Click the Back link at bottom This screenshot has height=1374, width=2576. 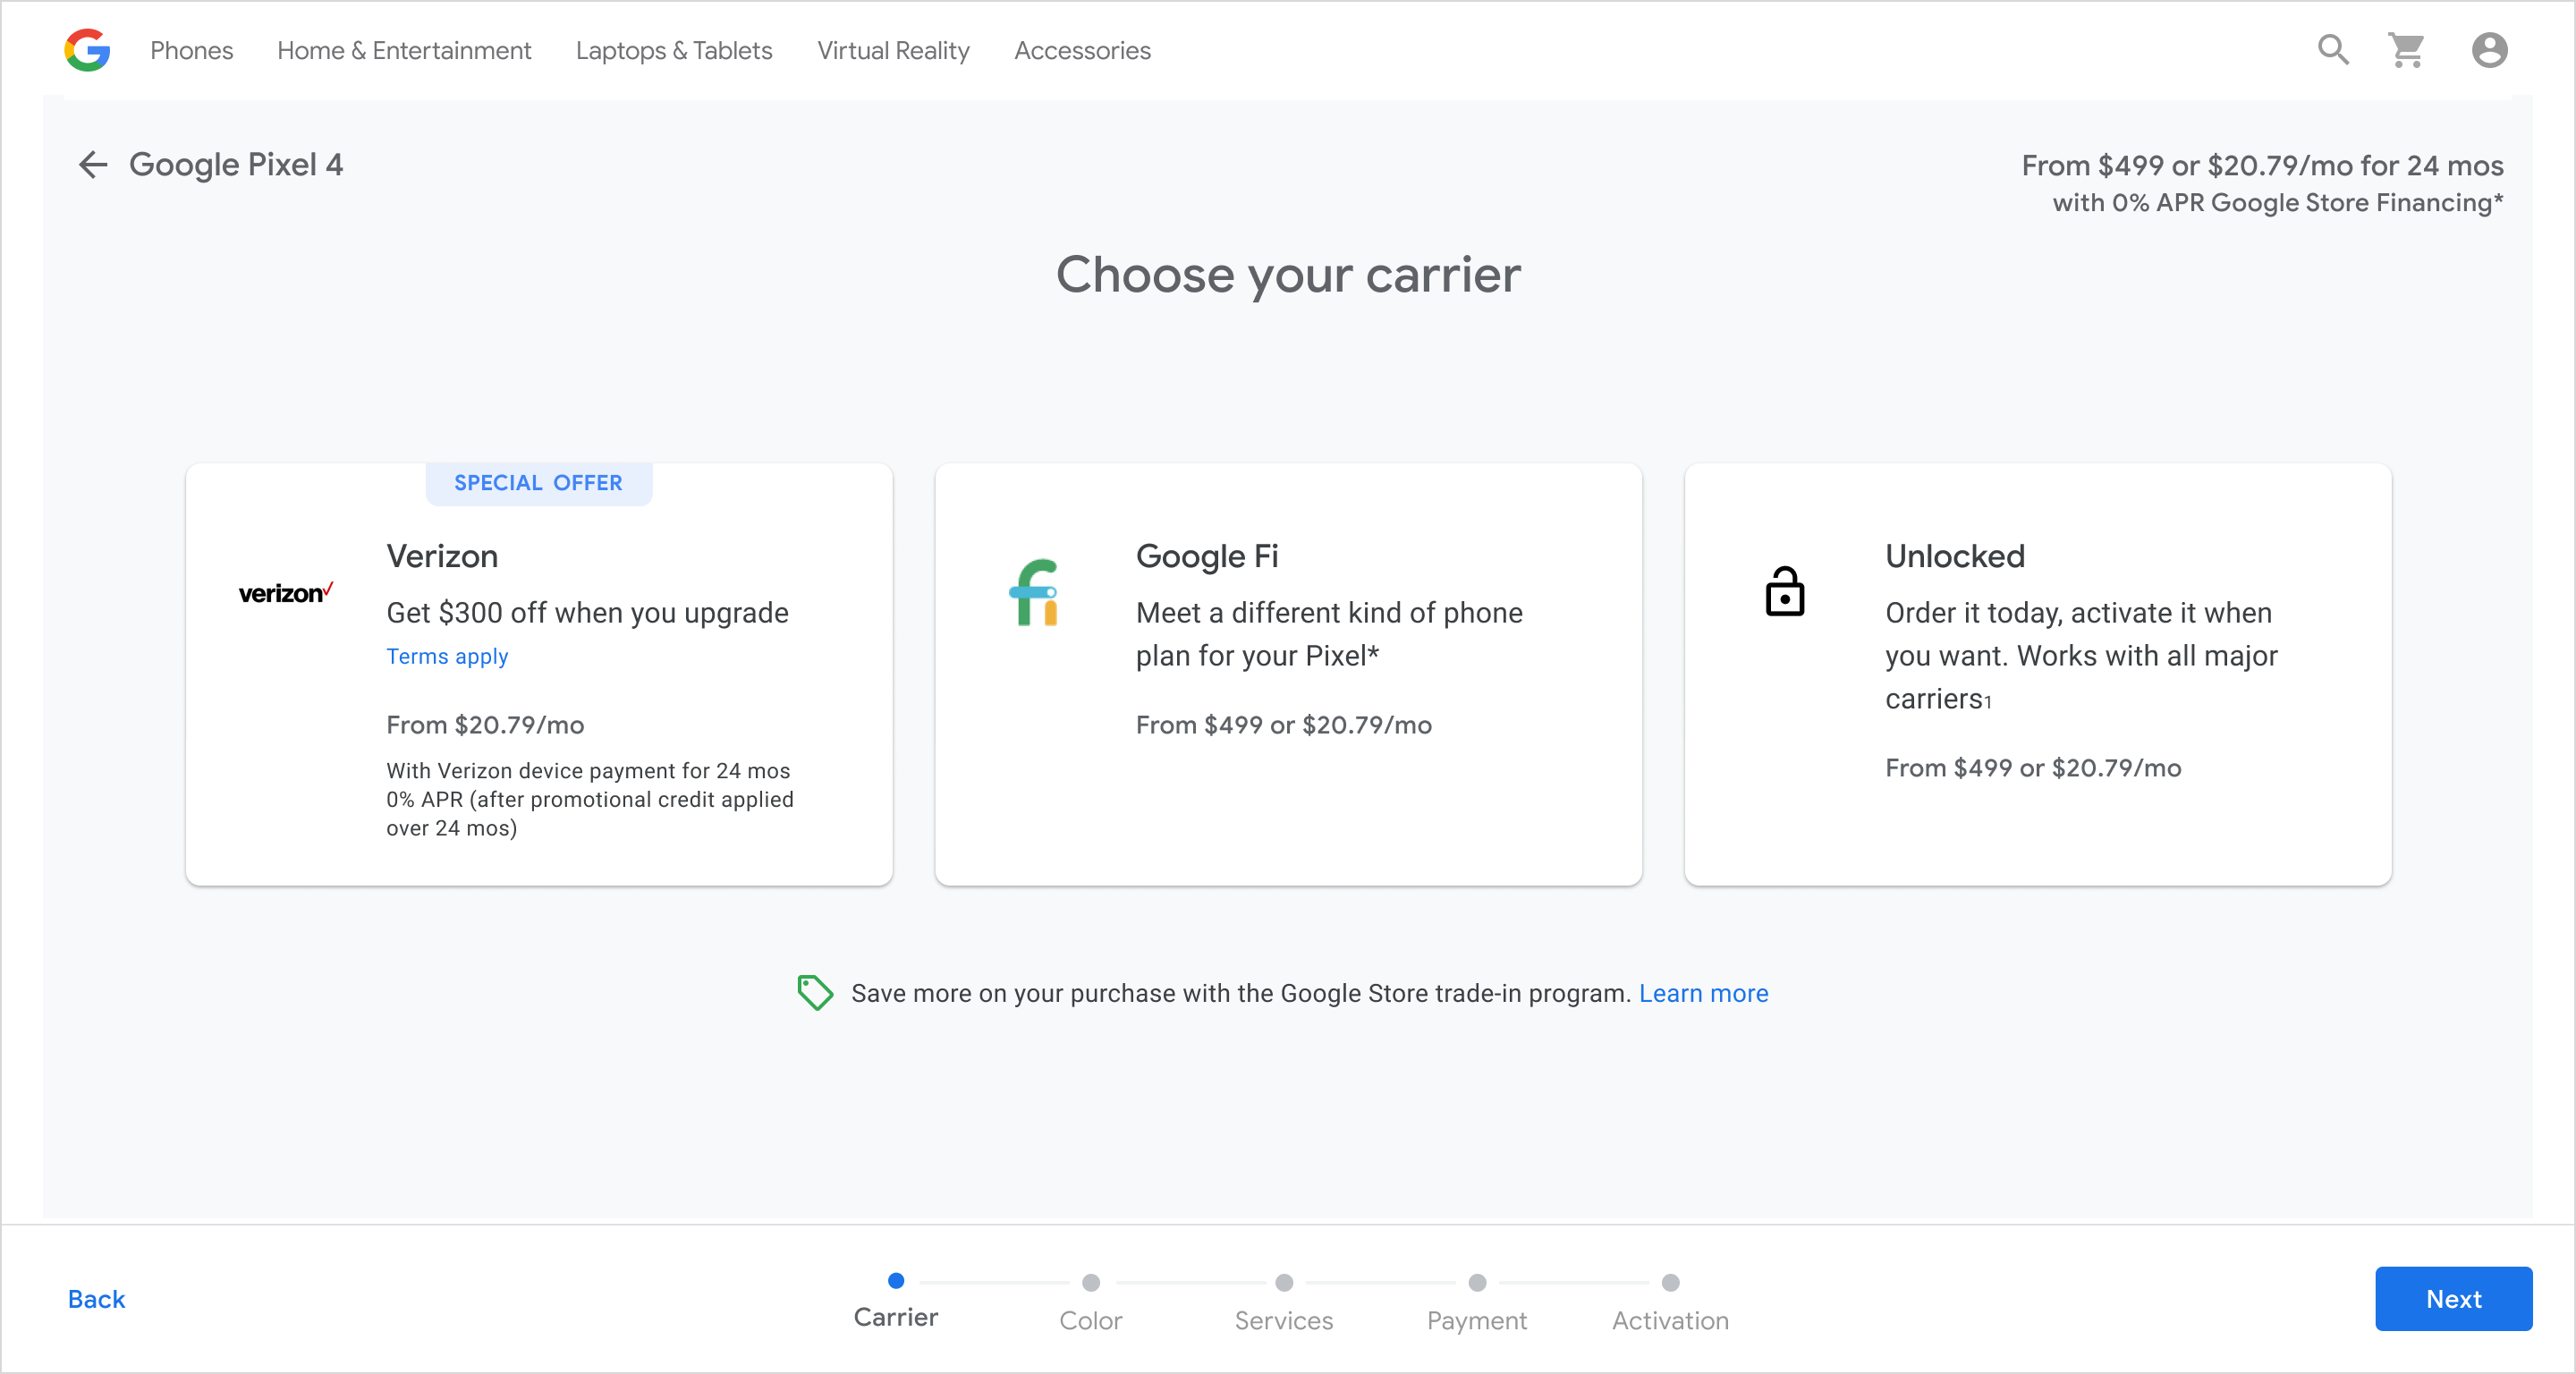click(96, 1299)
